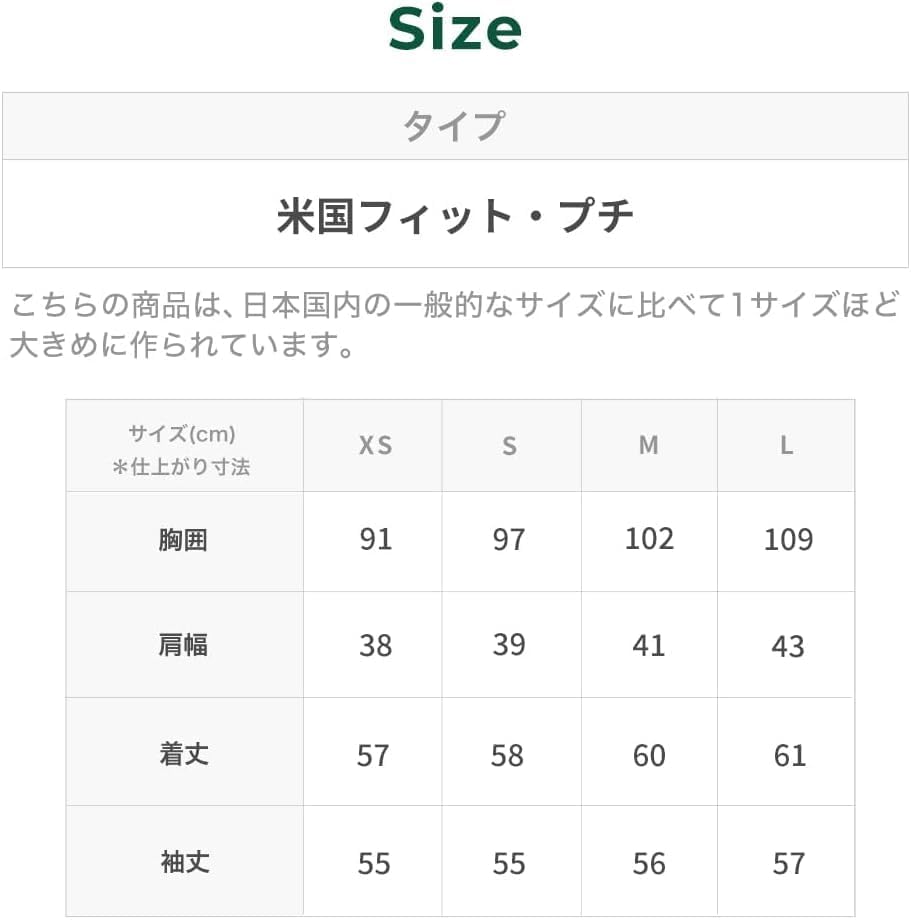
Task: Select the 着丈 value 60 for M
Action: (x=649, y=755)
